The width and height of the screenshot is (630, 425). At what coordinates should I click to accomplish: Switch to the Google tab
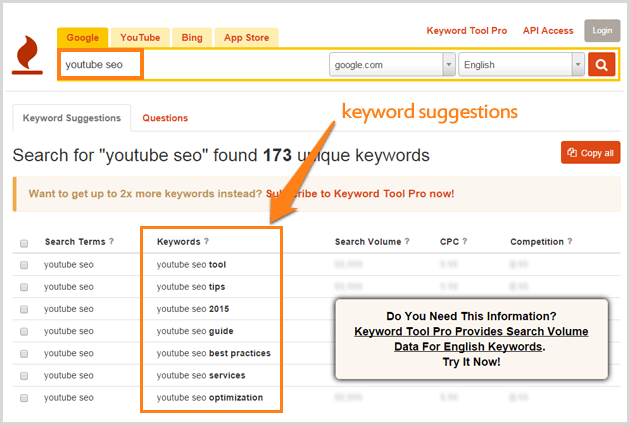(x=82, y=38)
